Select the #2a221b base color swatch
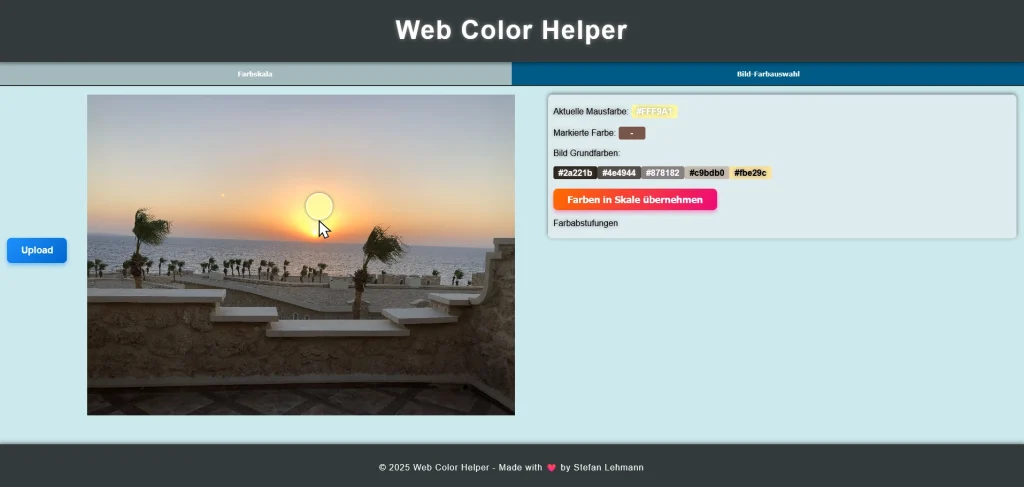1024x487 pixels. (x=575, y=173)
